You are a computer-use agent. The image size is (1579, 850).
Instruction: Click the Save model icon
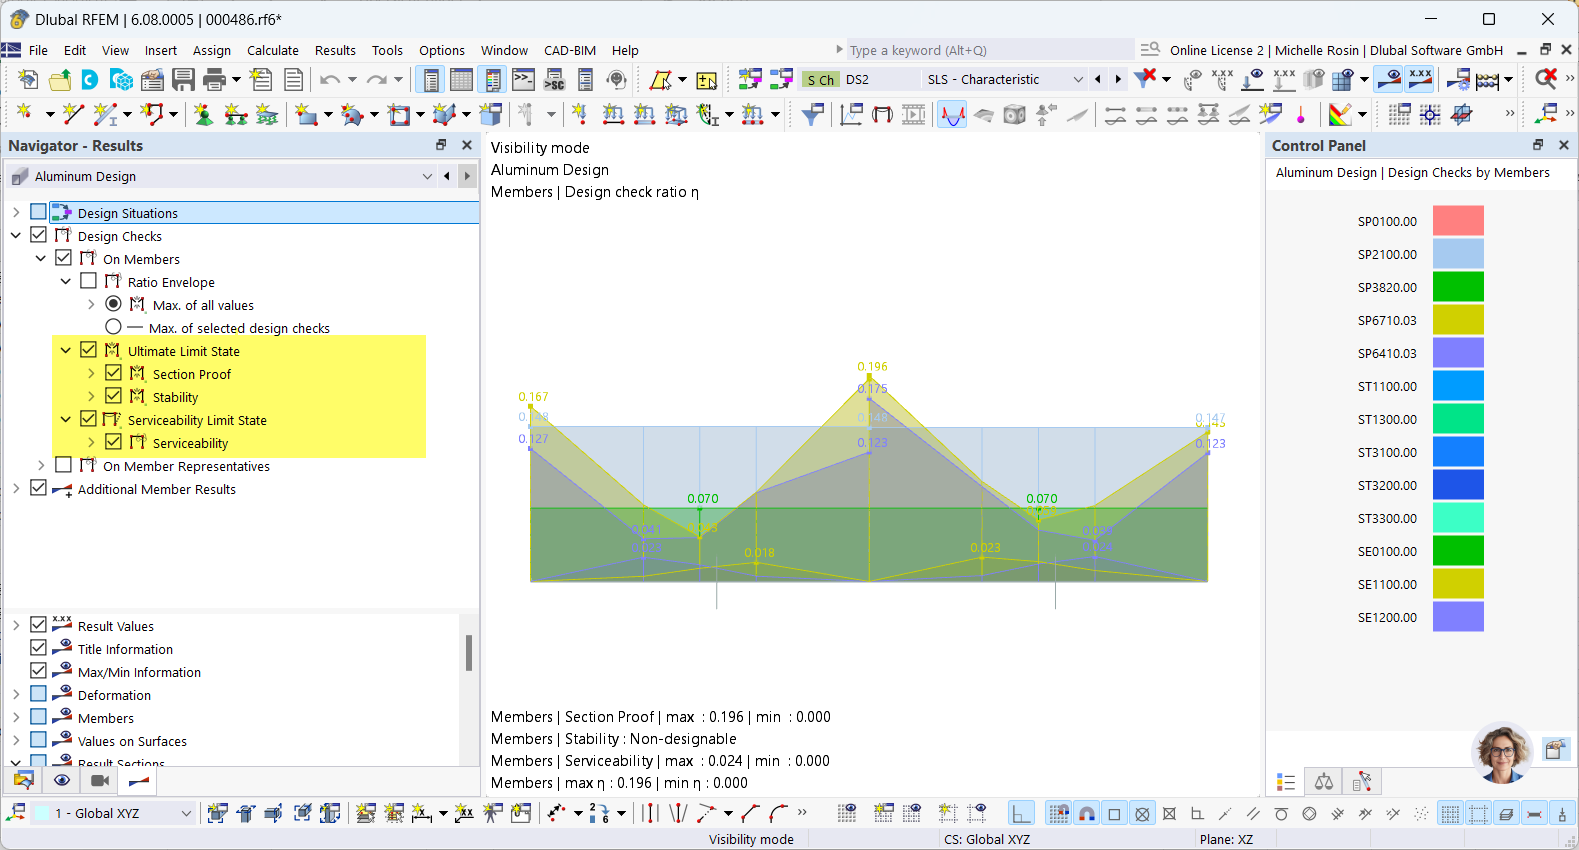point(183,79)
